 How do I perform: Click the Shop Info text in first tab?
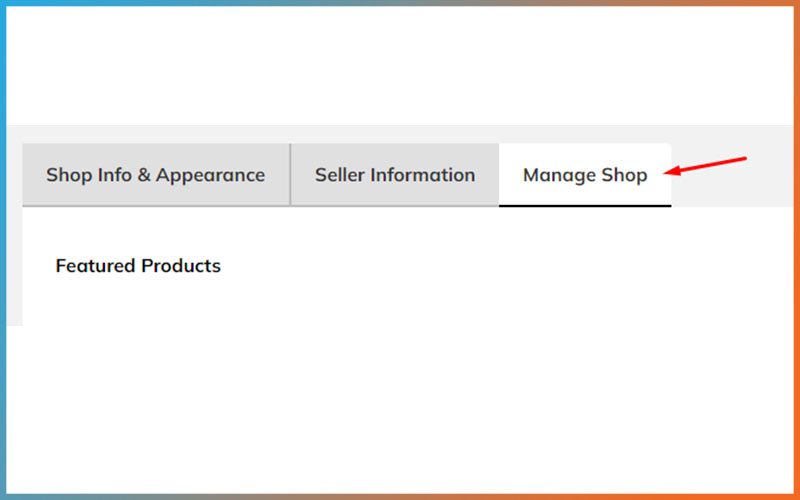89,176
